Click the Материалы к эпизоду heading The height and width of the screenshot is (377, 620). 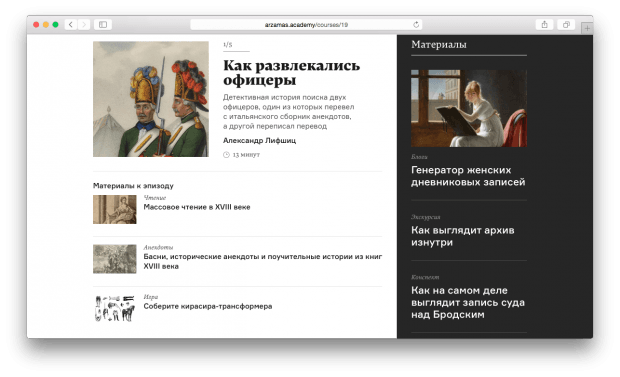click(x=133, y=186)
